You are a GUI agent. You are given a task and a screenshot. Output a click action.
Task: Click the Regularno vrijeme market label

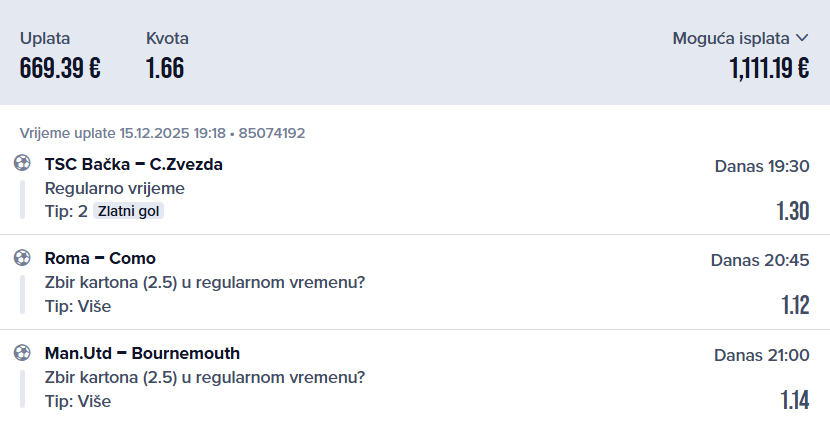click(x=115, y=188)
